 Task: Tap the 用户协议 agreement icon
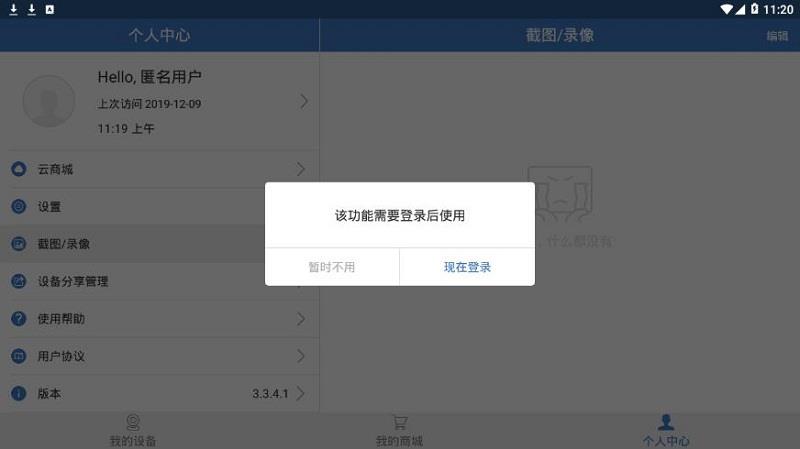point(19,356)
